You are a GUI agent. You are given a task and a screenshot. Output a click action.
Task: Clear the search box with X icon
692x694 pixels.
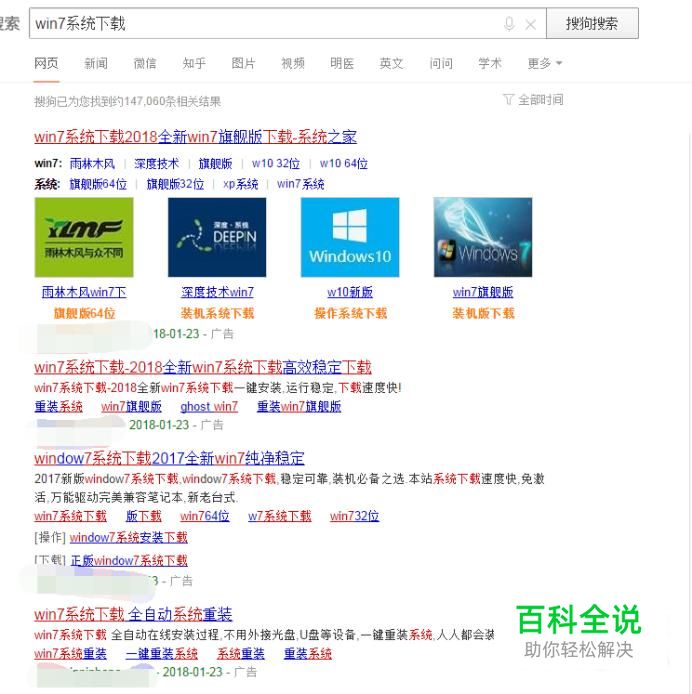click(x=530, y=24)
